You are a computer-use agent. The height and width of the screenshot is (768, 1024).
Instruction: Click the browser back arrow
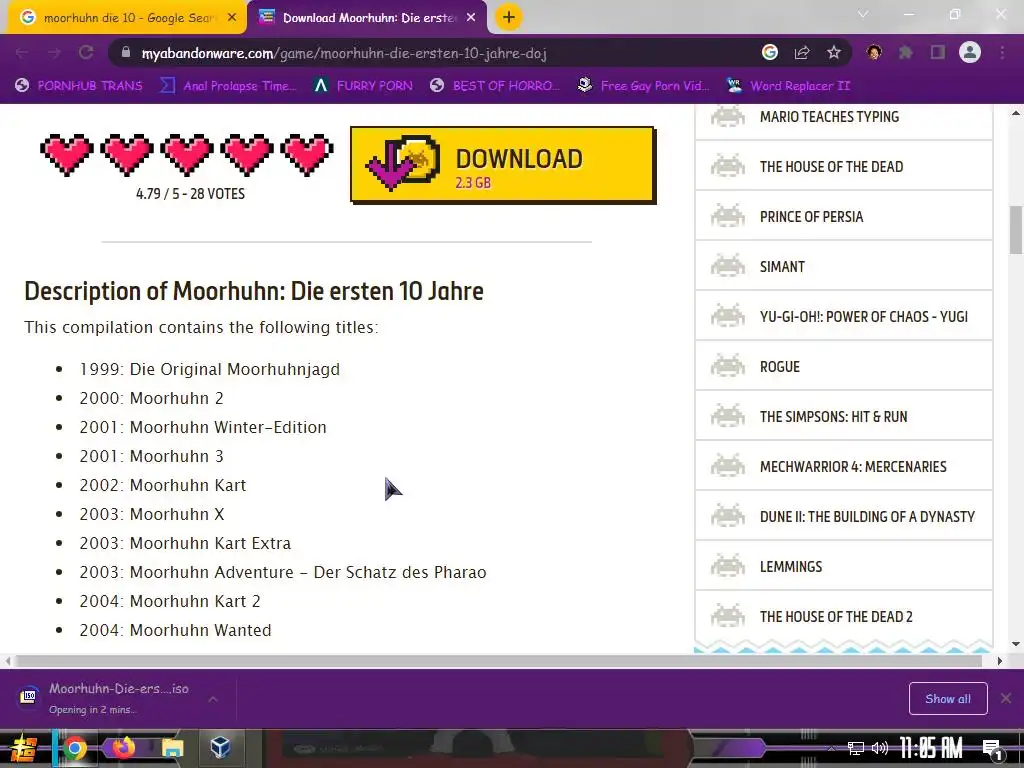(x=22, y=52)
